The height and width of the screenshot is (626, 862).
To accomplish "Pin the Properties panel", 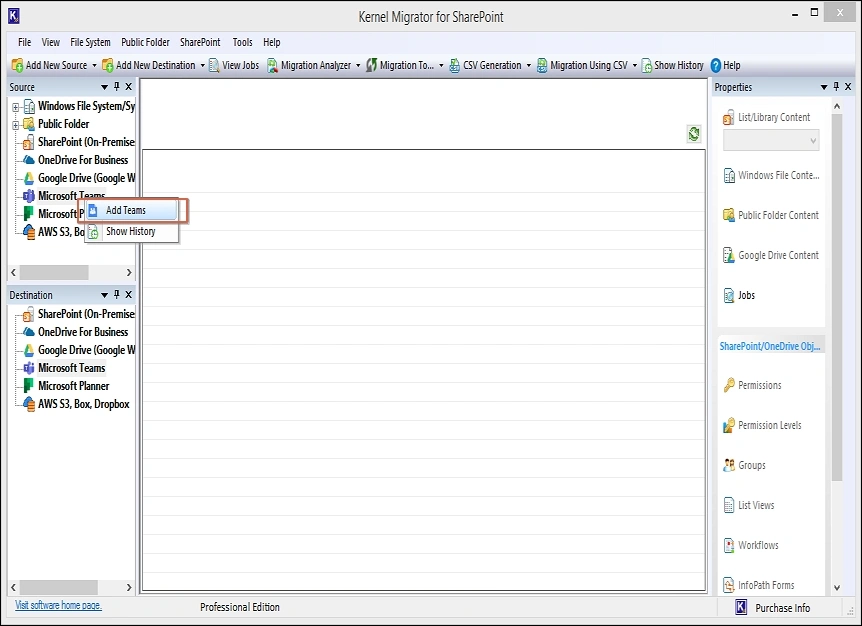I will (x=836, y=86).
